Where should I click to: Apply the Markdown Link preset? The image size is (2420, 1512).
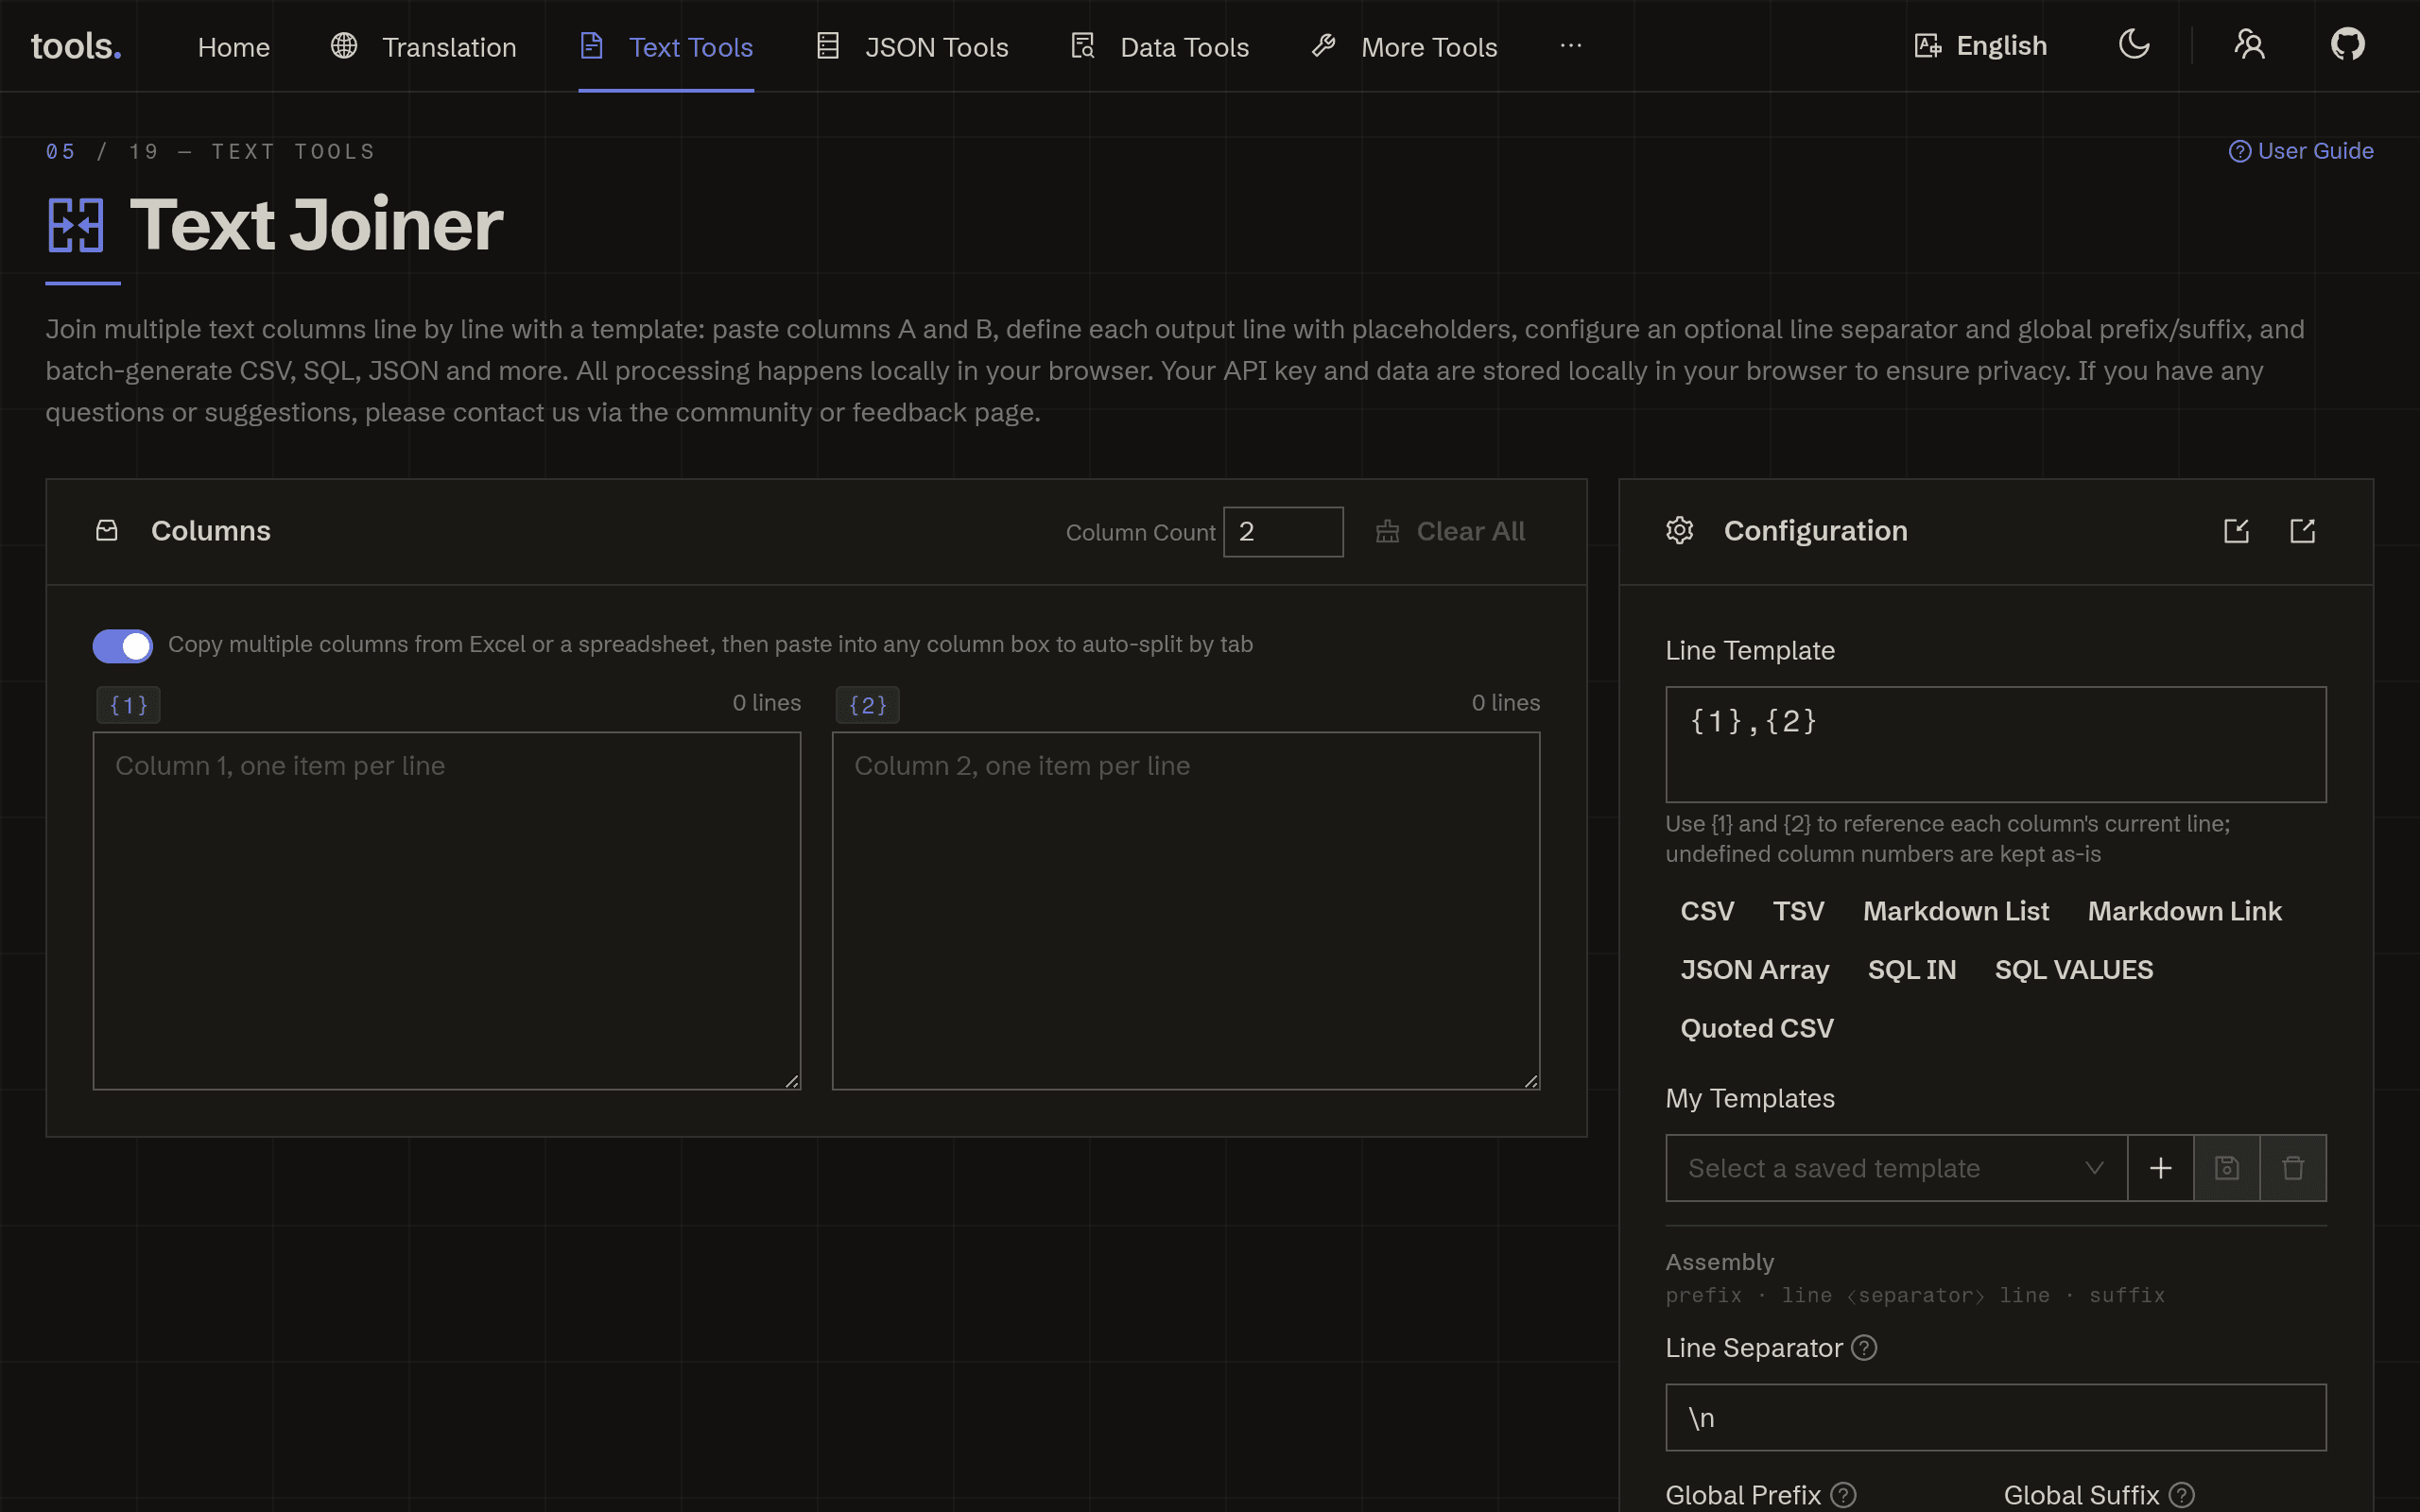[2184, 911]
